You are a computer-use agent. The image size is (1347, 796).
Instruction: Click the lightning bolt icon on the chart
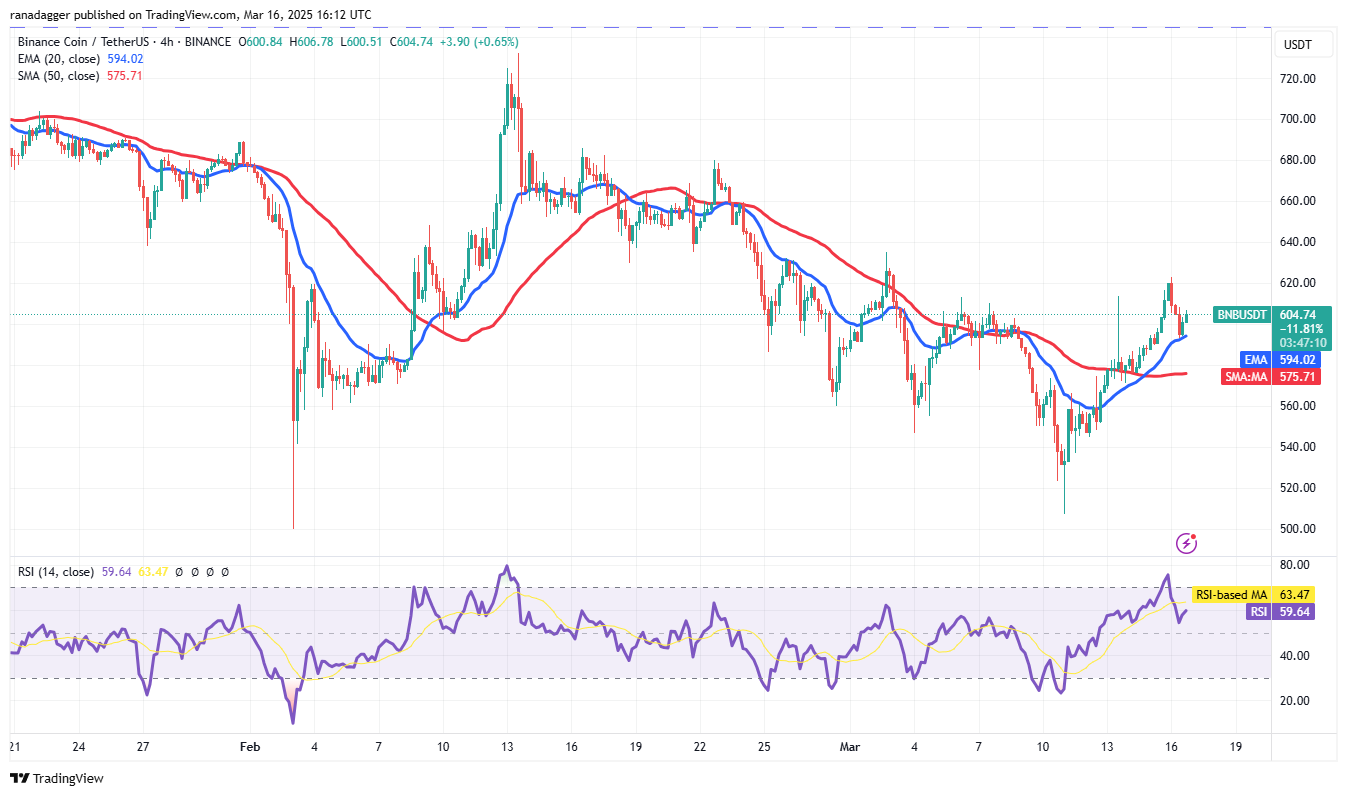(1186, 543)
